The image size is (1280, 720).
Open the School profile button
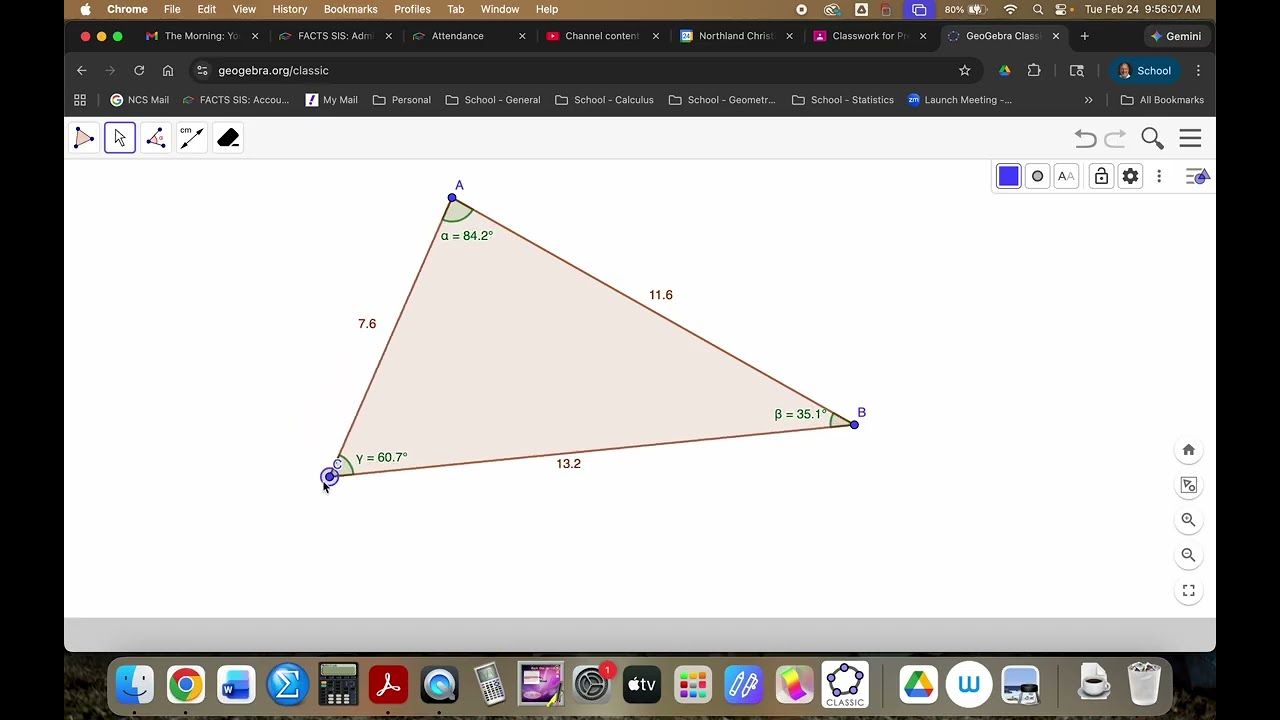pos(1144,71)
